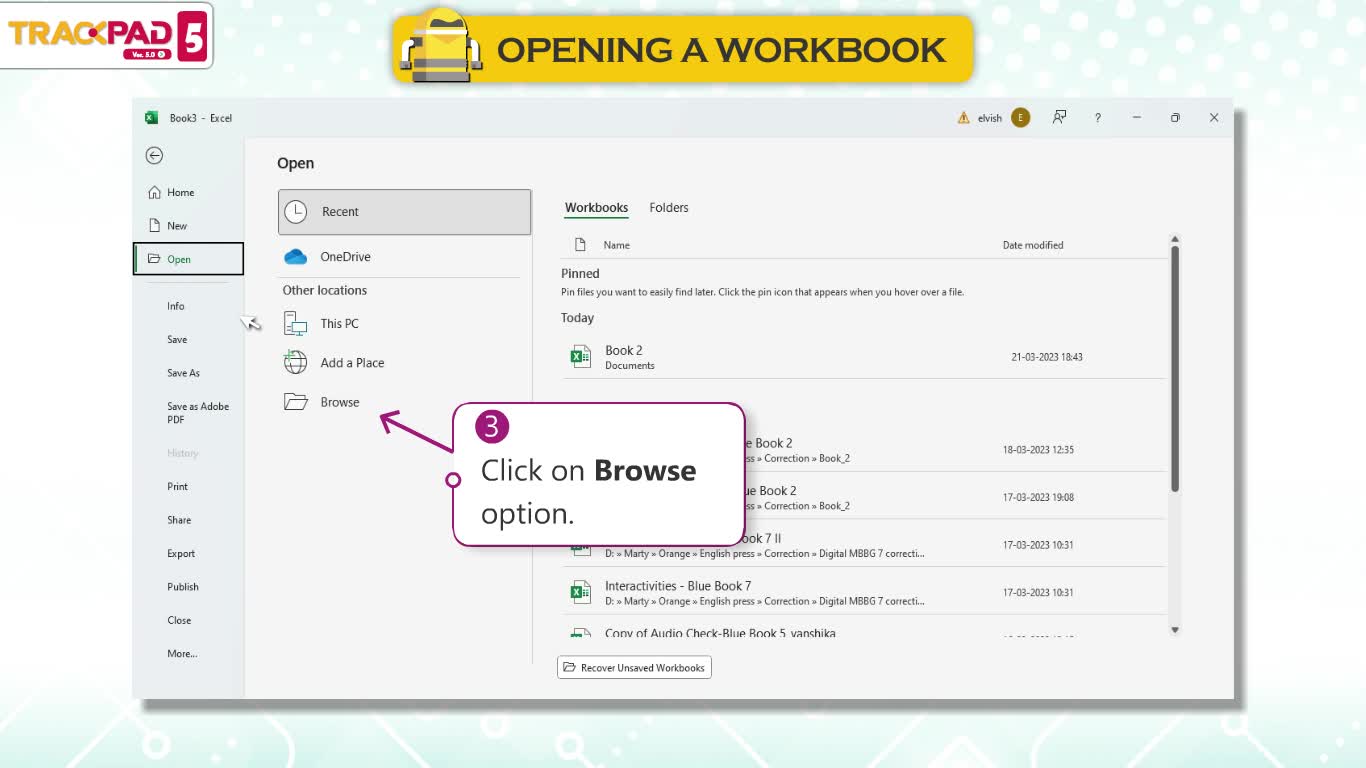Sort by Date modified column header
Image resolution: width=1366 pixels, height=768 pixels.
point(1033,245)
